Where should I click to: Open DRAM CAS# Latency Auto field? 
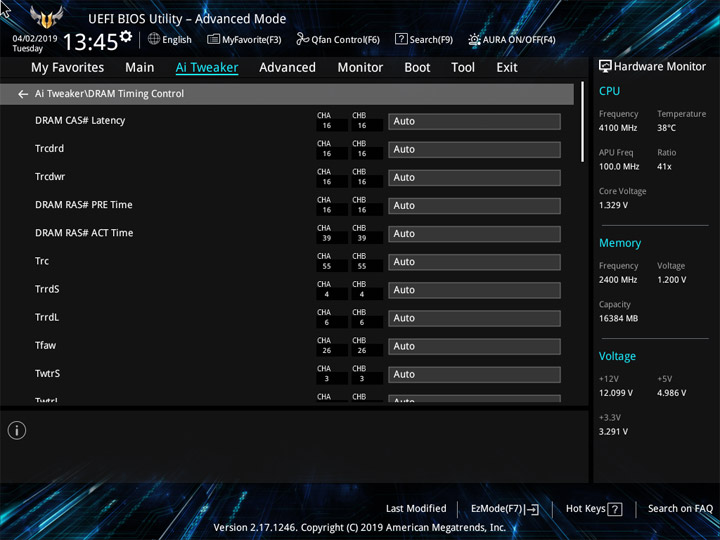474,122
